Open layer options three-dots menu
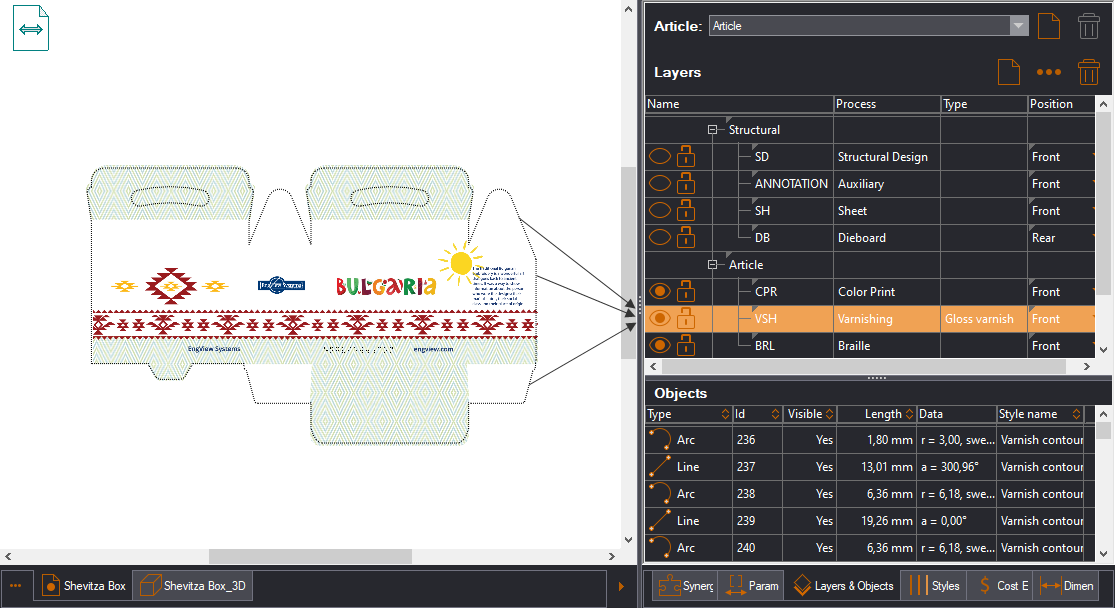 (1048, 72)
